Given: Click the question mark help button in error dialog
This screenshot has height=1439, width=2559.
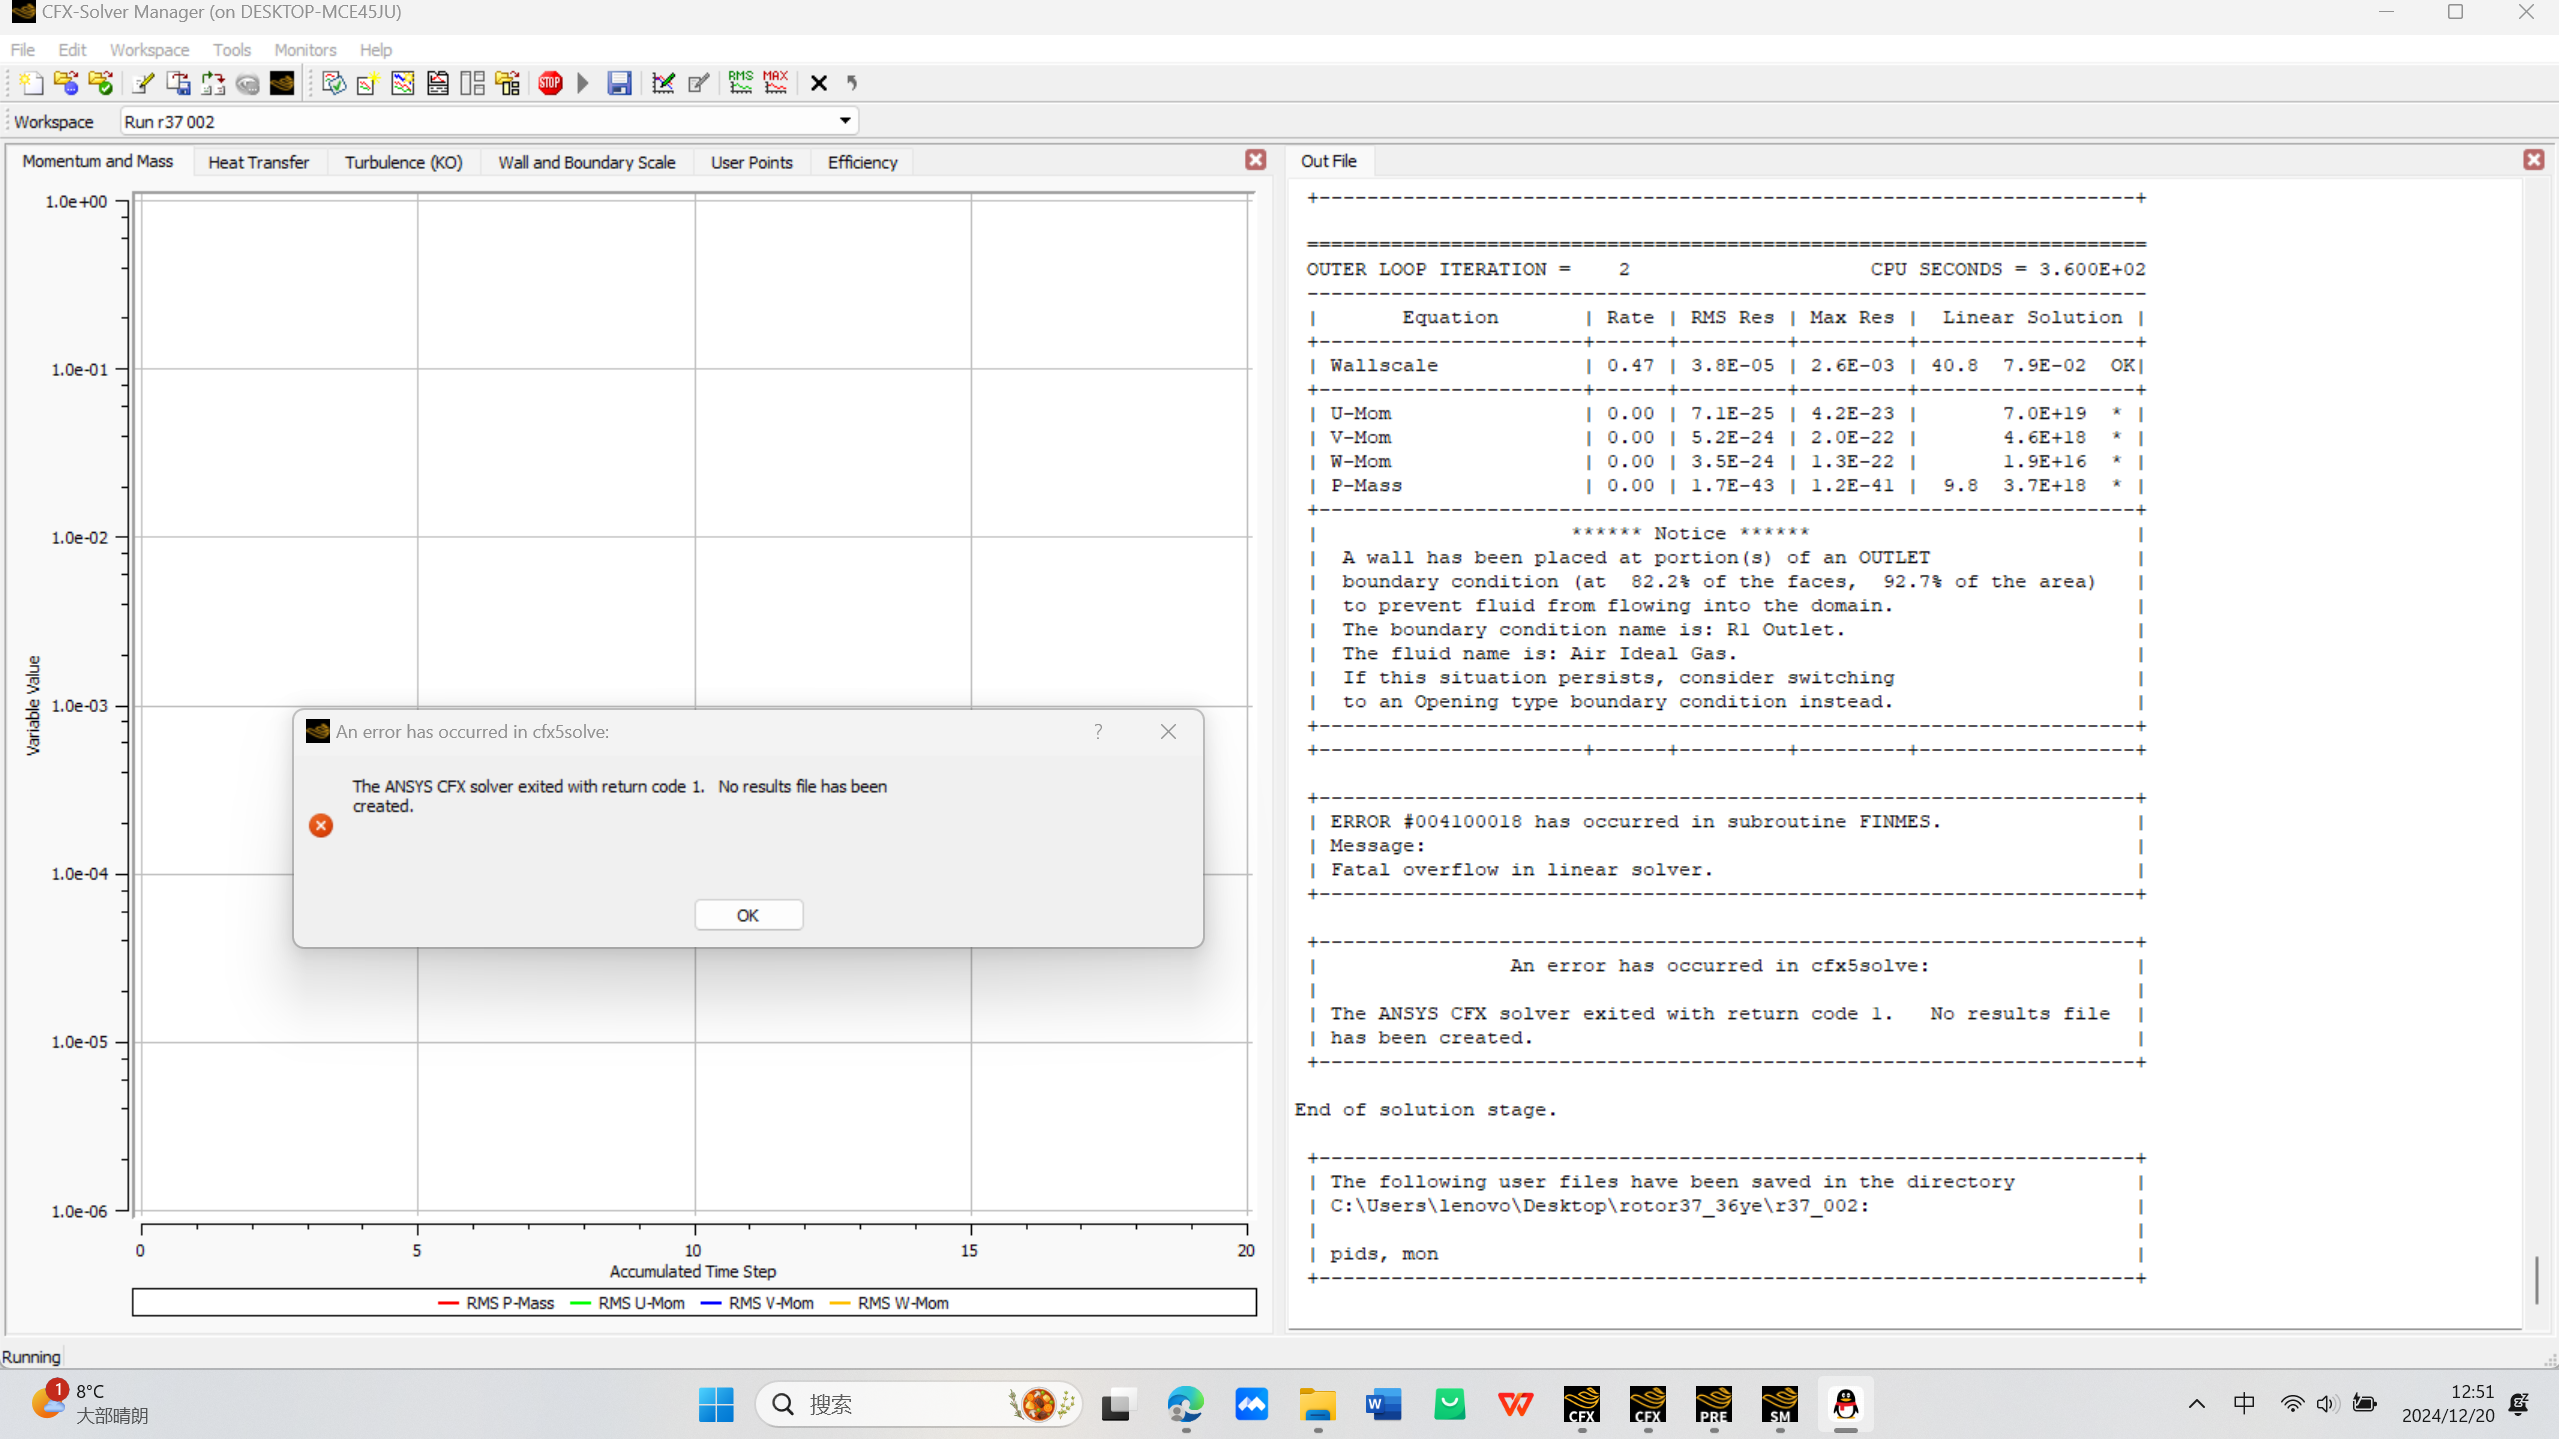Looking at the screenshot, I should tap(1098, 731).
